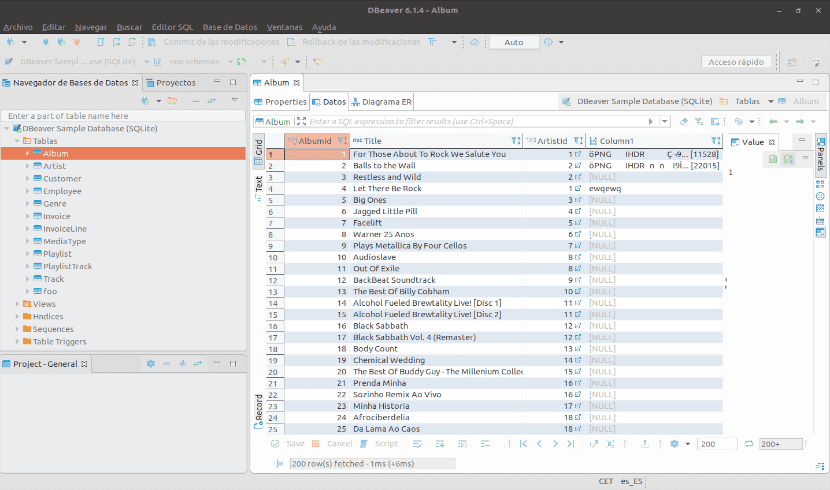Expand the Sequences folder
Viewport: 830px width, 490px height.
(17, 329)
